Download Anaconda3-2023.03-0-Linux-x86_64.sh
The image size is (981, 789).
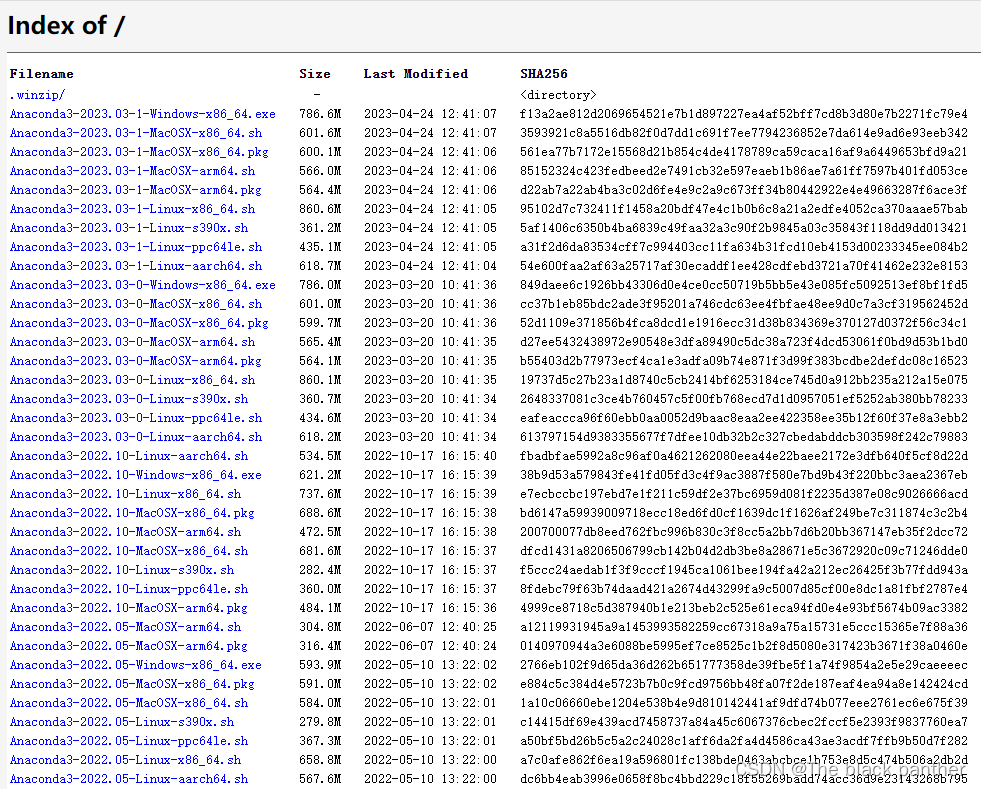coord(132,380)
